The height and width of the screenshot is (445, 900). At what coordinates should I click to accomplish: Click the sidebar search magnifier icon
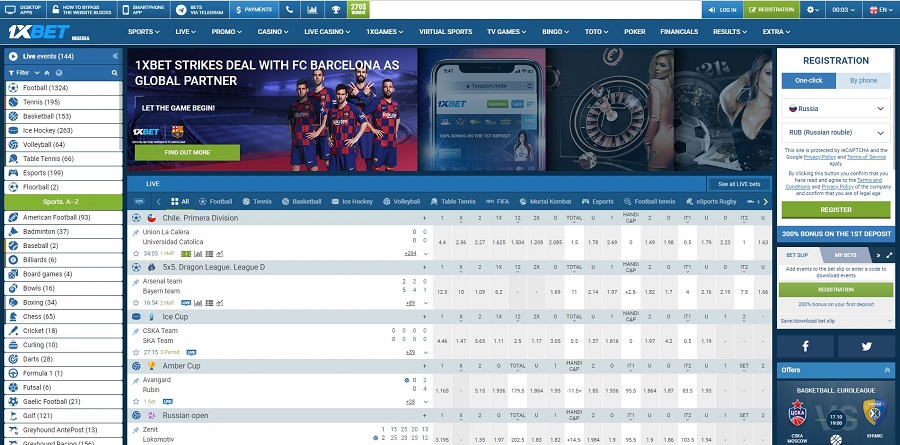[114, 73]
